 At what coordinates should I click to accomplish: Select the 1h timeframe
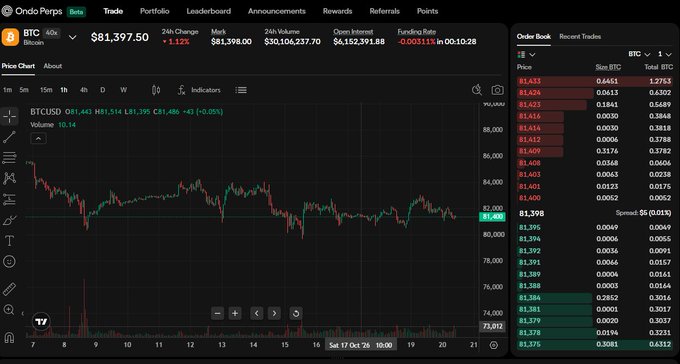(x=64, y=90)
